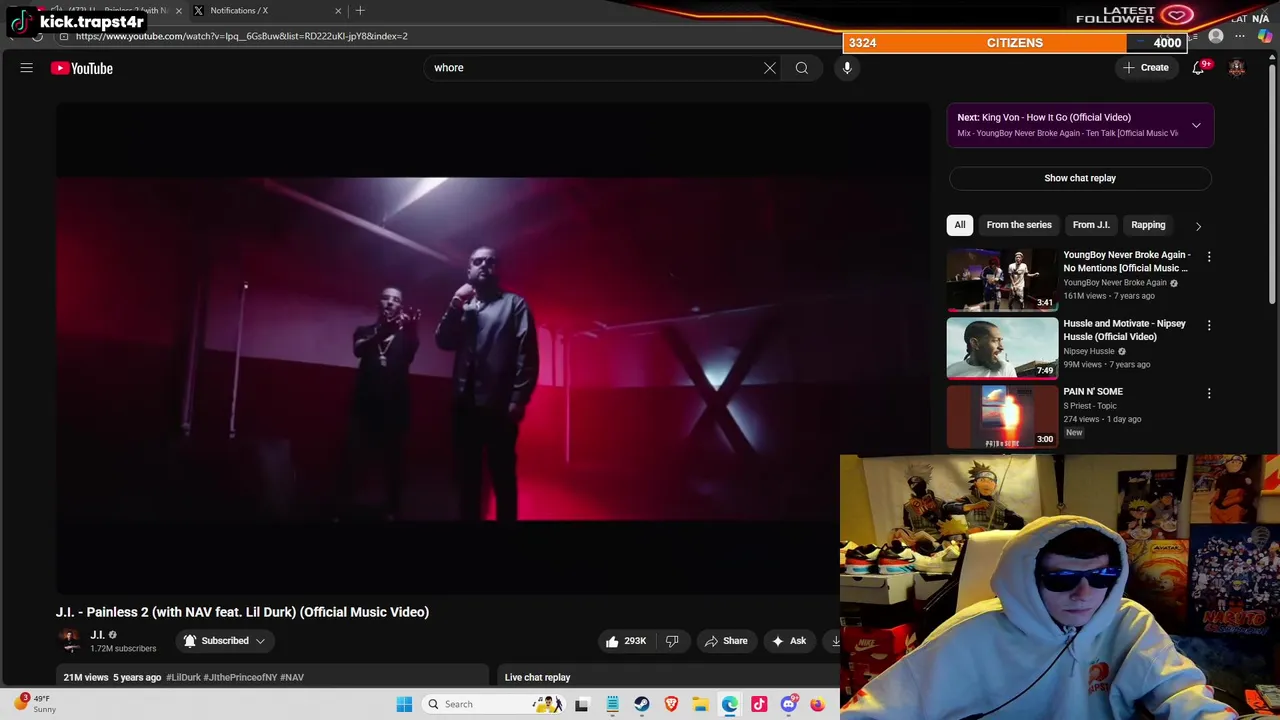Click the Create button
Screen dimensions: 1280x720
pyautogui.click(x=1146, y=68)
